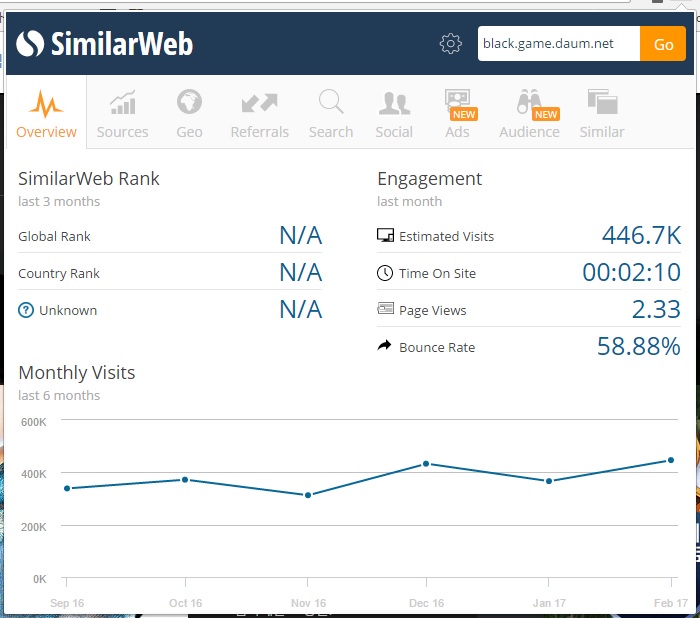
Task: Click the 446.7K estimated visits value
Action: (642, 235)
